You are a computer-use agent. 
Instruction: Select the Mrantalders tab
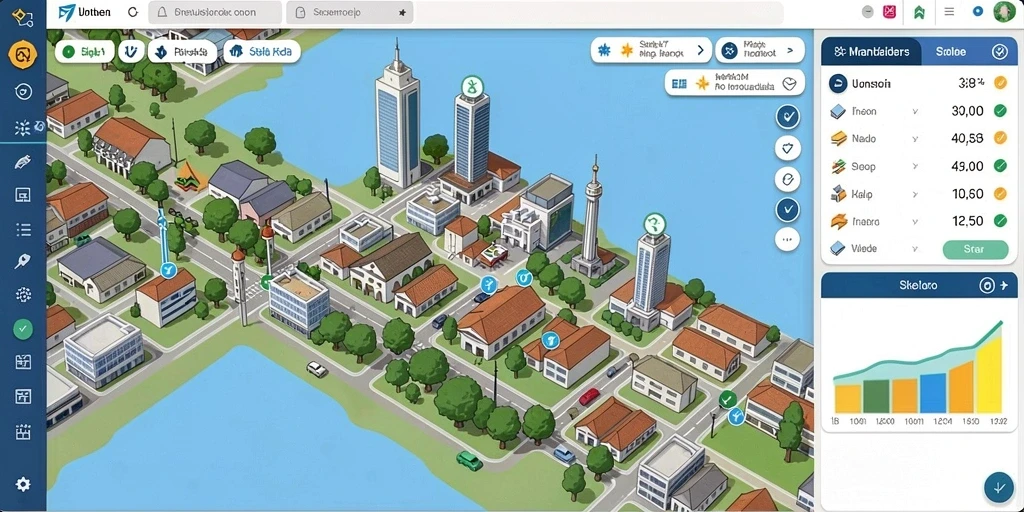coord(871,52)
